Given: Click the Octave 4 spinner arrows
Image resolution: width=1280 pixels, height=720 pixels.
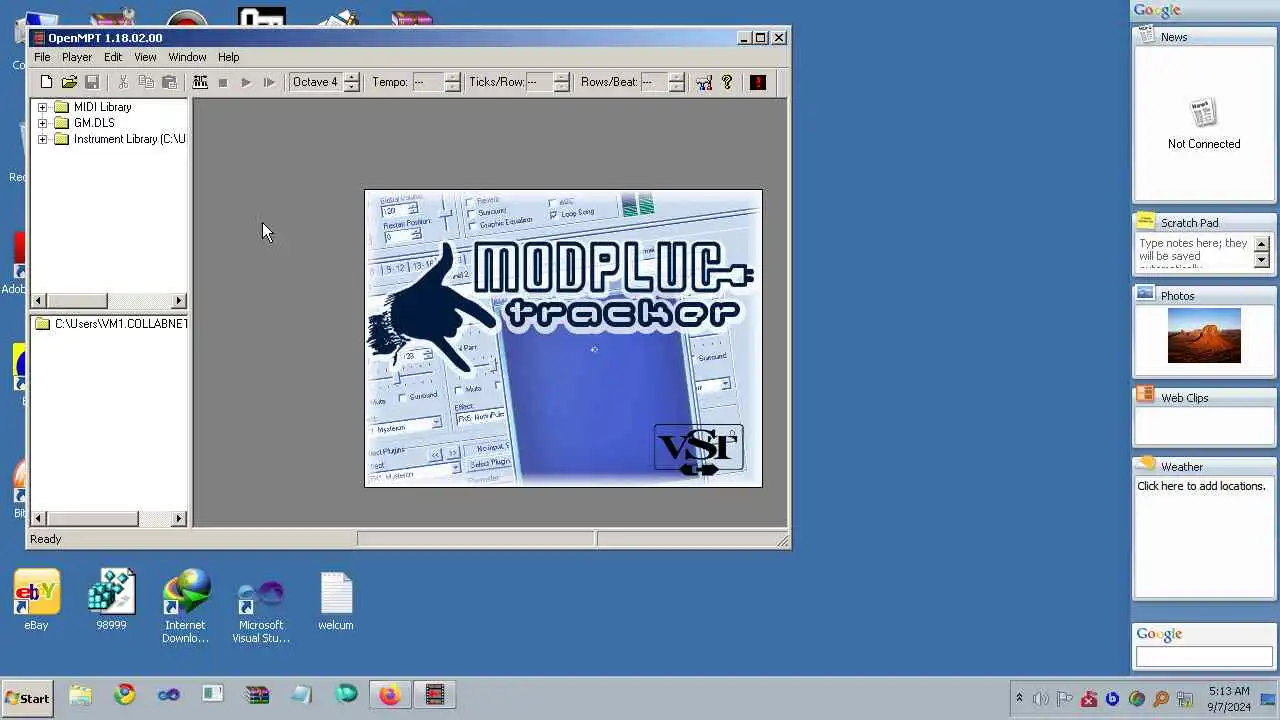Looking at the screenshot, I should point(351,82).
